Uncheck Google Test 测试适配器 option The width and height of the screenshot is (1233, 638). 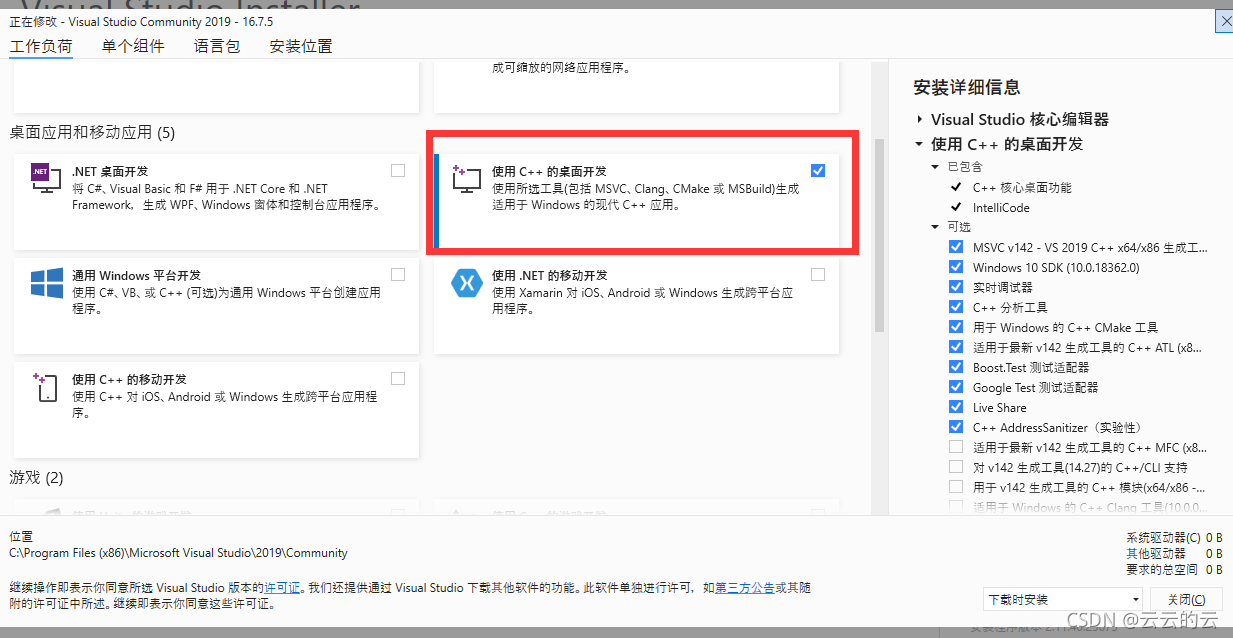pyautogui.click(x=956, y=387)
